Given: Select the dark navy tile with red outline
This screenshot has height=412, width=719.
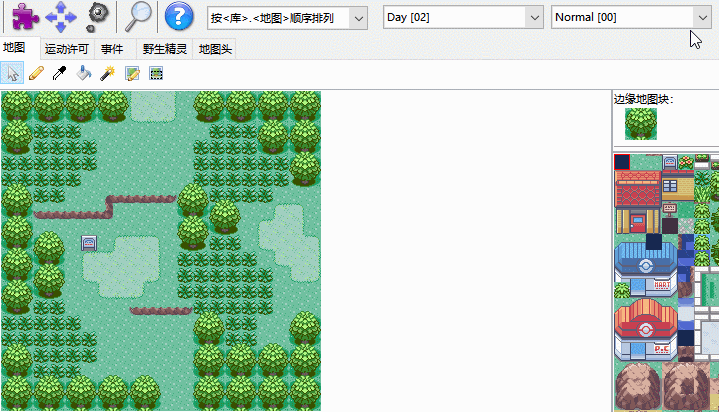Looking at the screenshot, I should (x=622, y=162).
